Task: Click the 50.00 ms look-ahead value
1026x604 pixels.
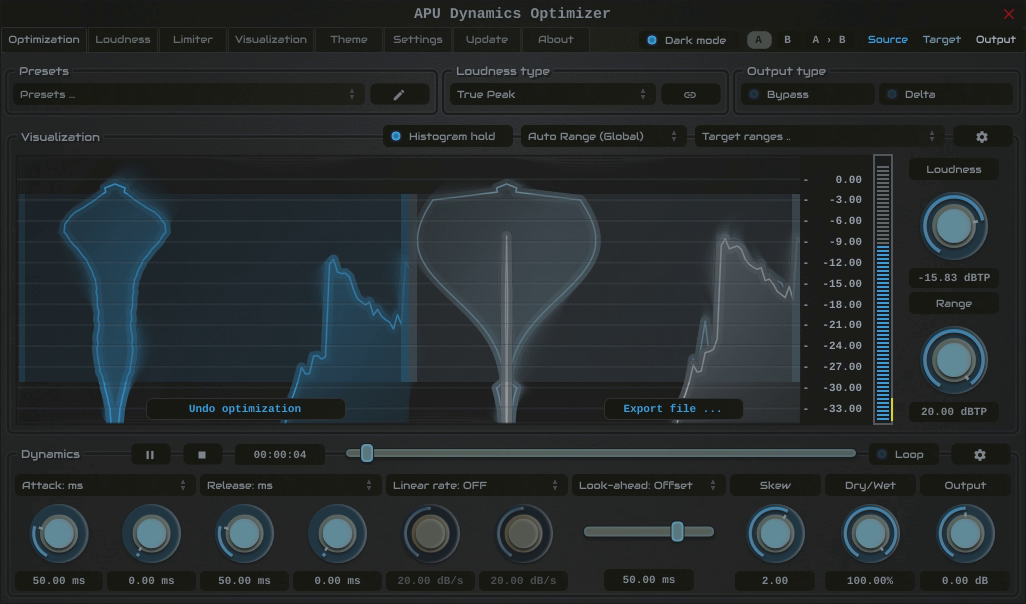Action: tap(648, 580)
